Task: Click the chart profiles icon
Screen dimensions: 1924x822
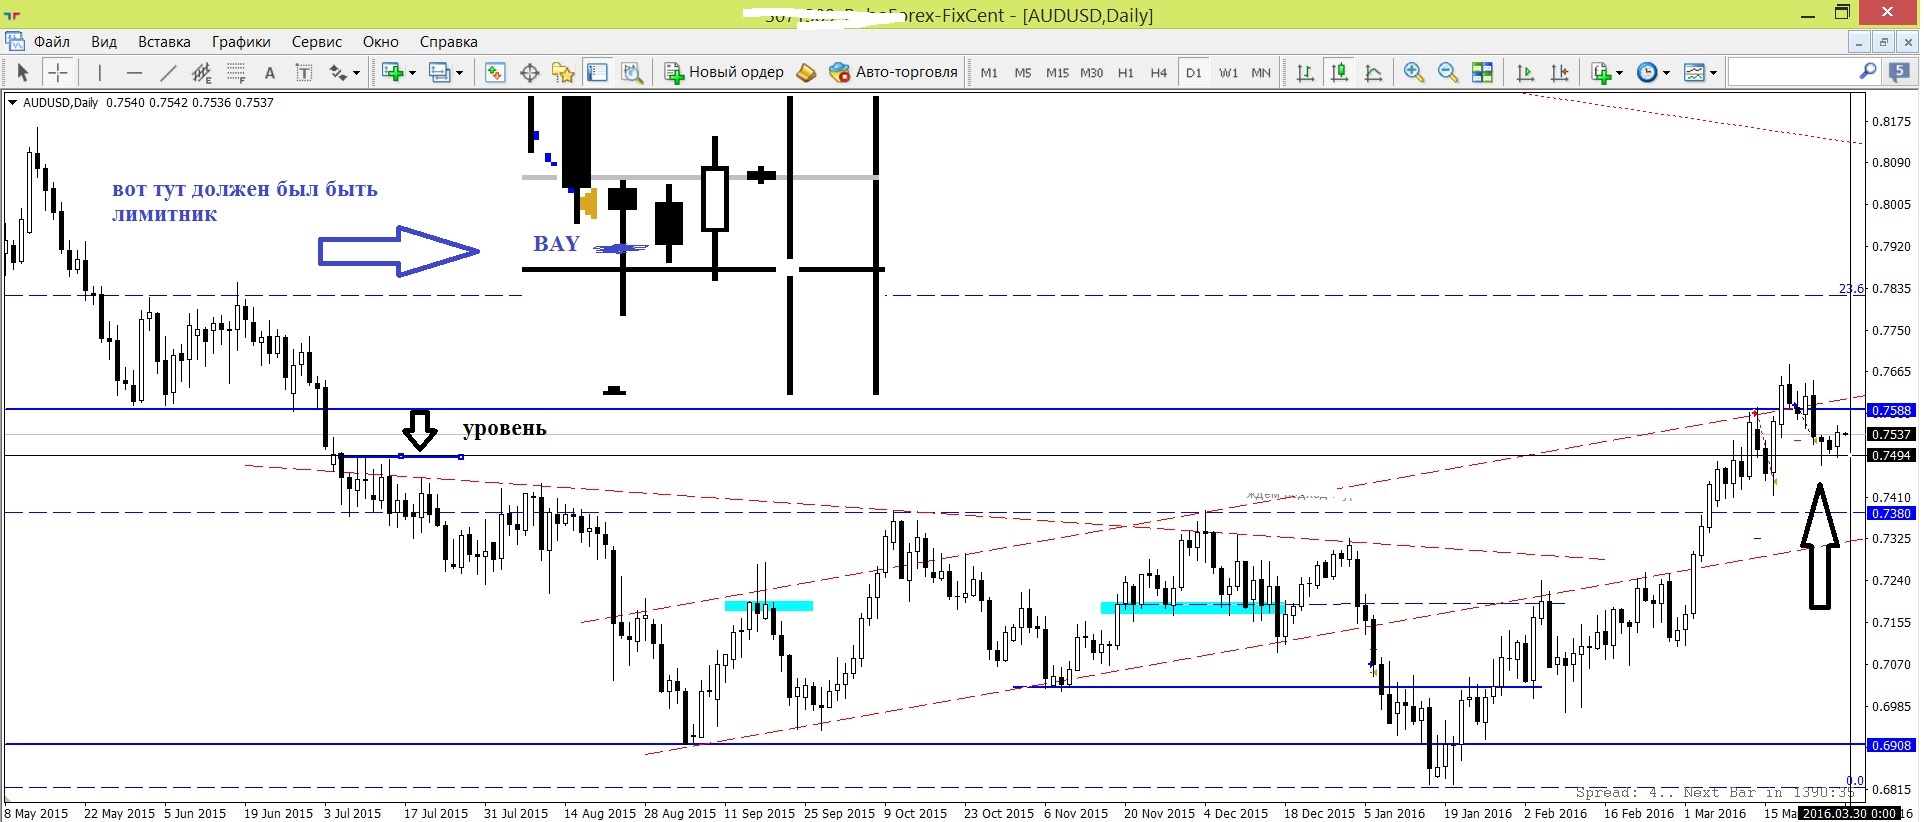Action: click(439, 72)
